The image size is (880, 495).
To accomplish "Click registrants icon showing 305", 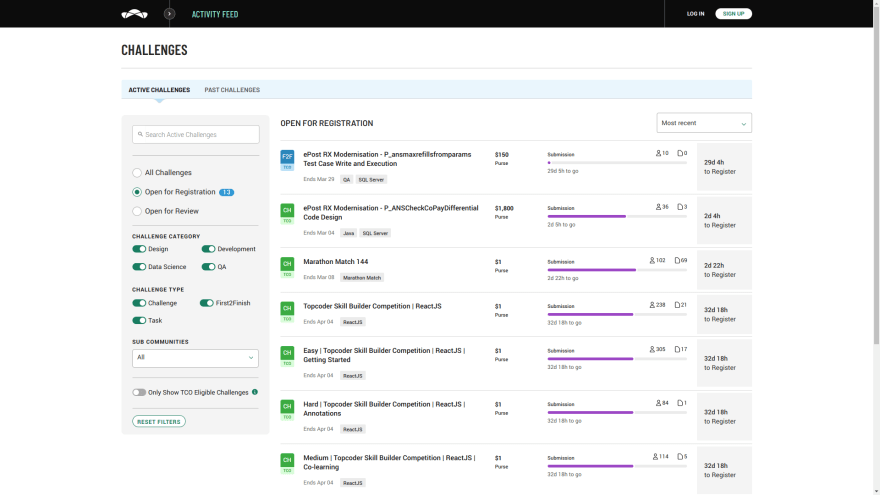I will click(x=652, y=349).
